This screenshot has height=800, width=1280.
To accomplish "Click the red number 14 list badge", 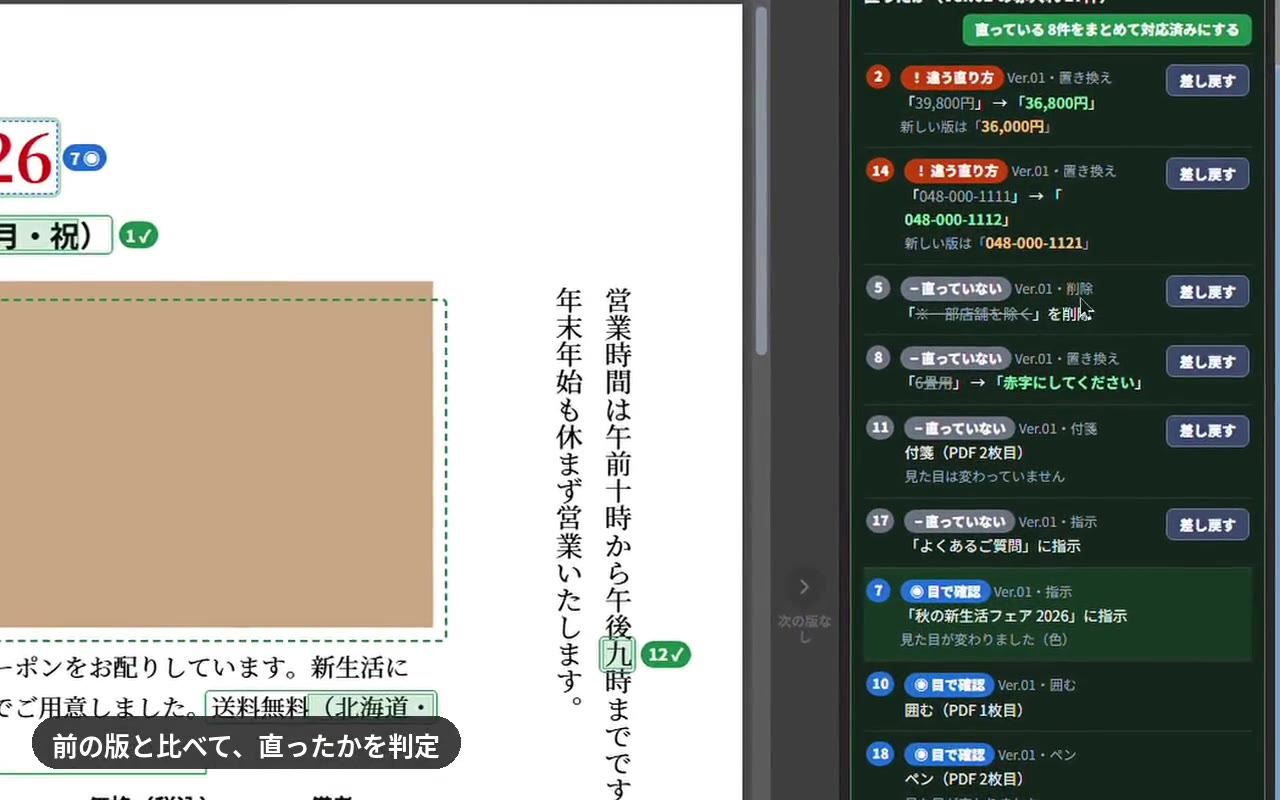I will point(880,170).
